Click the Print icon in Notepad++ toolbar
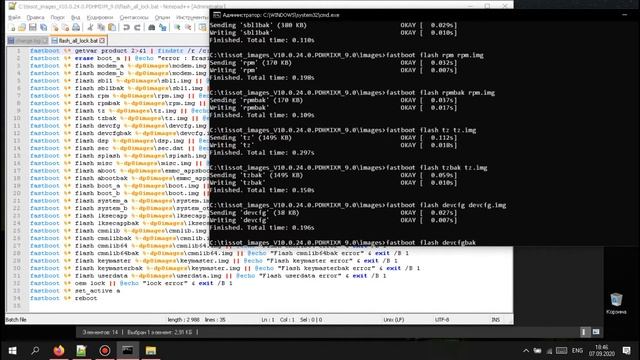This screenshot has width=640, height=360. click(76, 27)
